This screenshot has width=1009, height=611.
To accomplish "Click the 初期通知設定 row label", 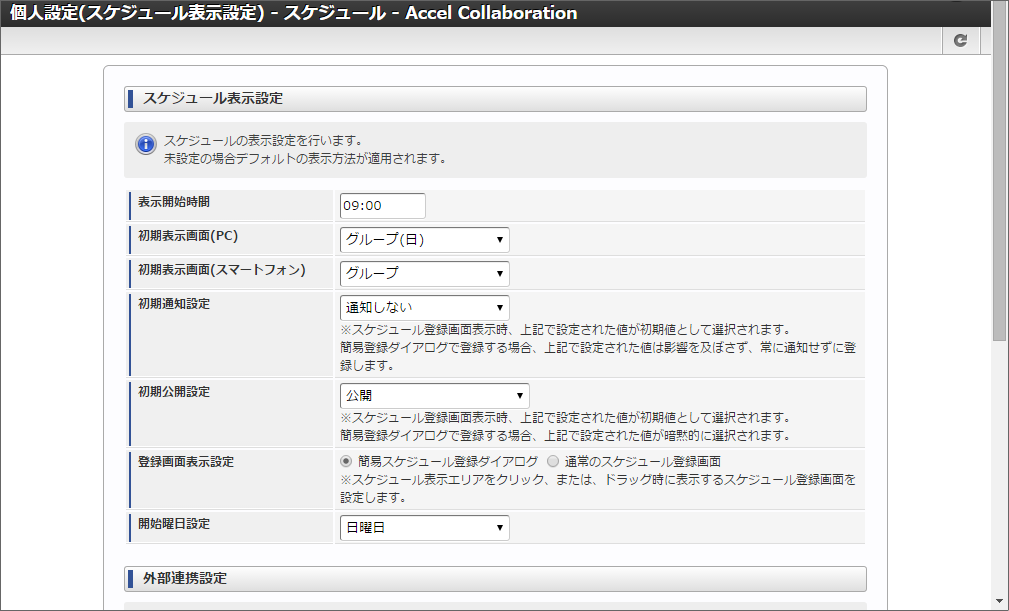I will [174, 304].
